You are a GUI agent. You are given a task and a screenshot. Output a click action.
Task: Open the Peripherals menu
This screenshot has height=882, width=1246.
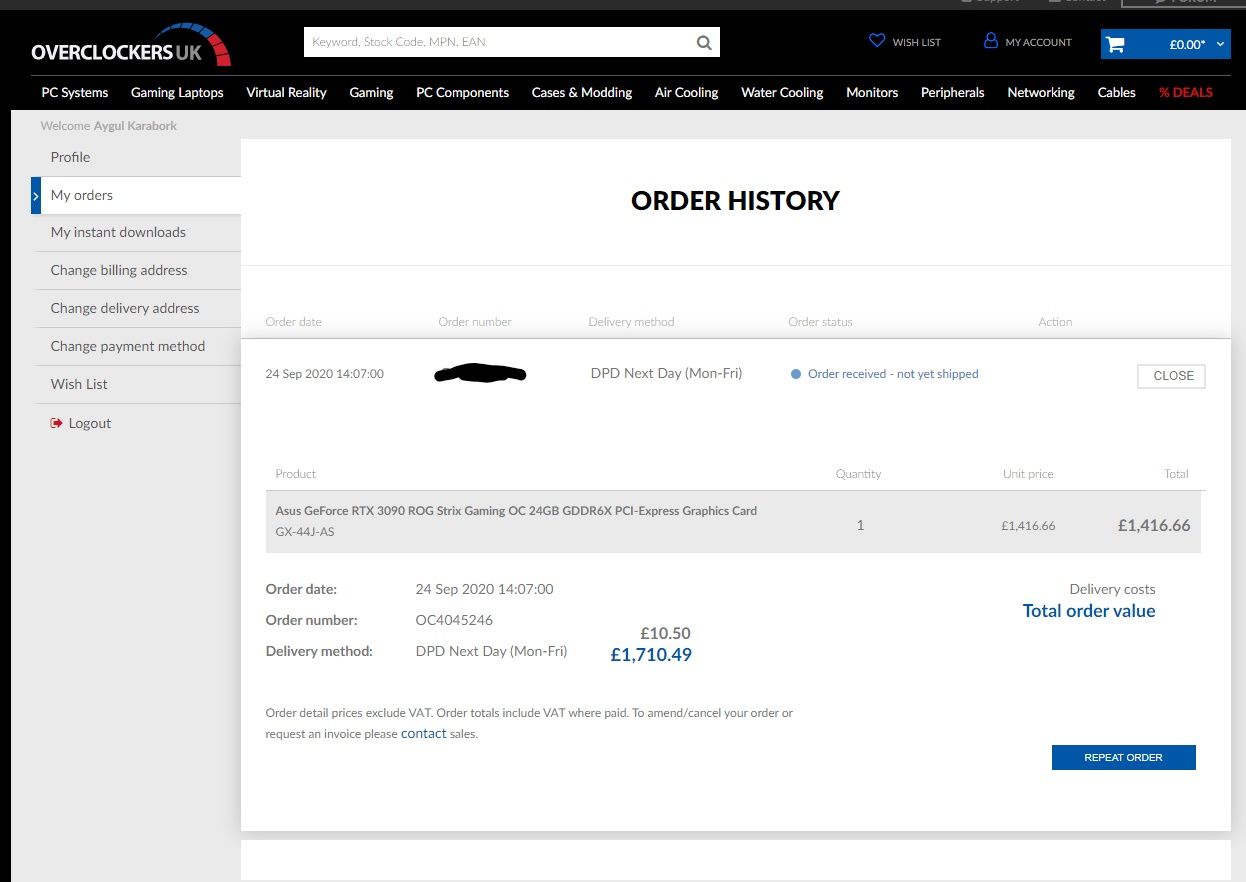point(953,92)
